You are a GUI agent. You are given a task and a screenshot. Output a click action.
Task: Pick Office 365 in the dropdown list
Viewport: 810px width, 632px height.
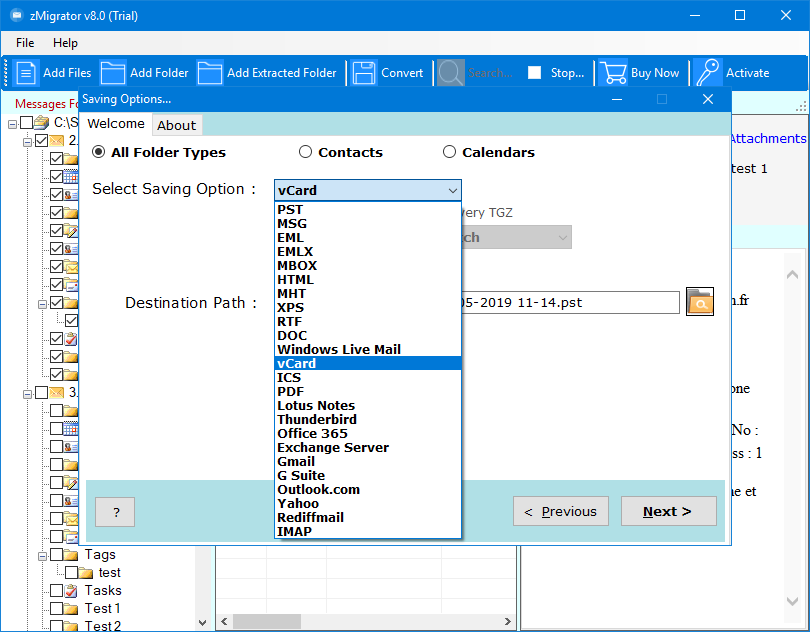pos(312,434)
